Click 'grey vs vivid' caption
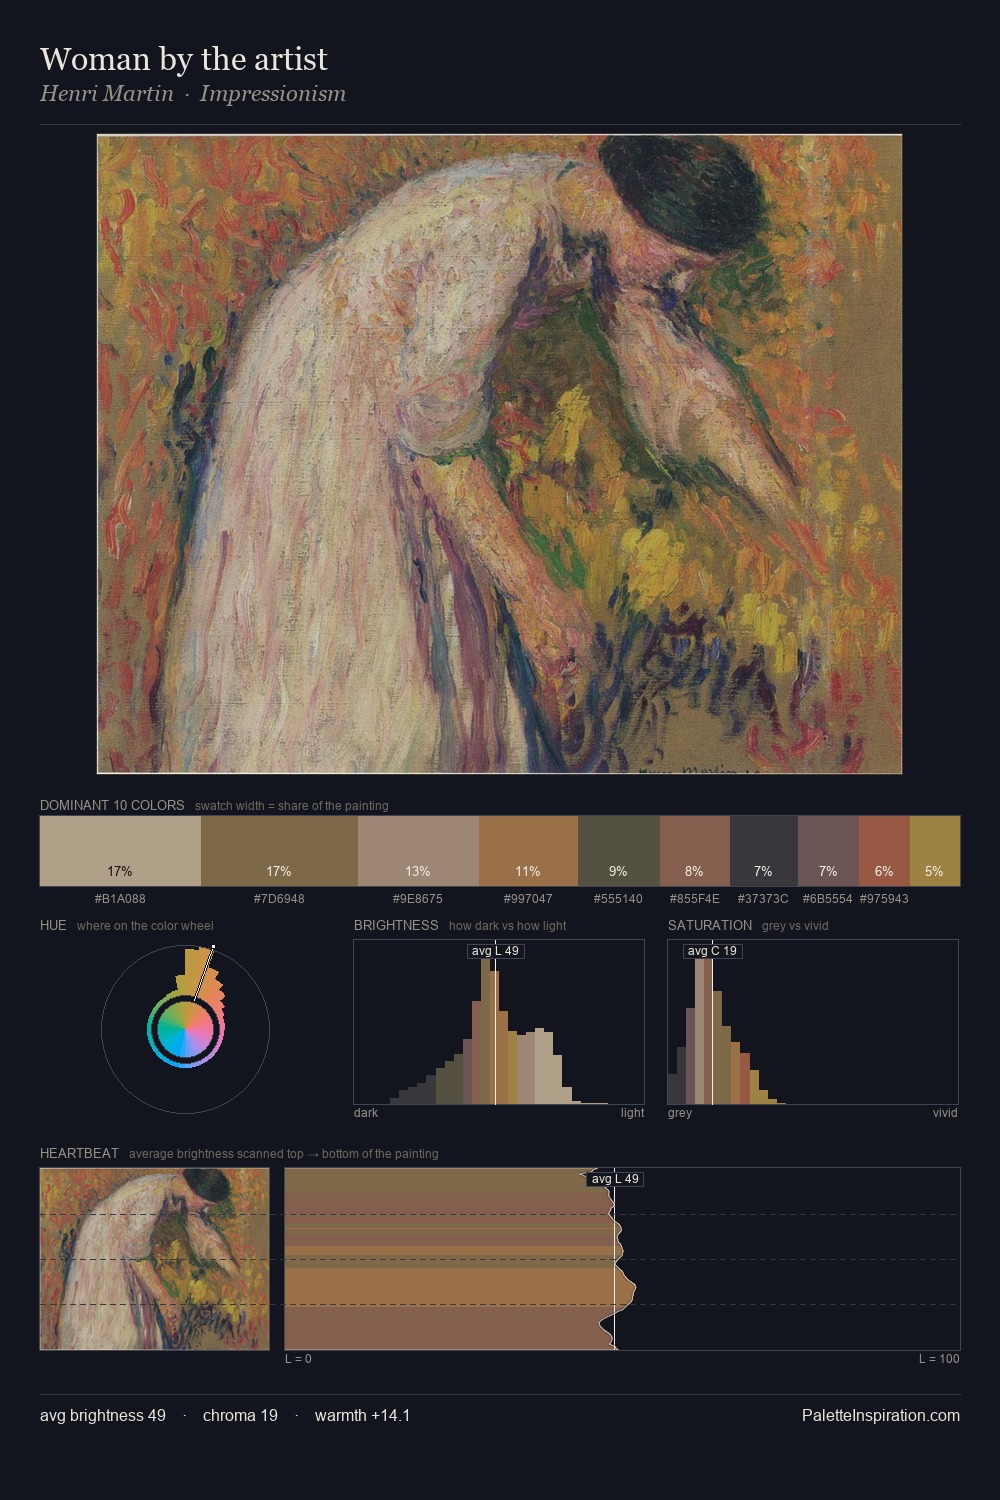 796,926
